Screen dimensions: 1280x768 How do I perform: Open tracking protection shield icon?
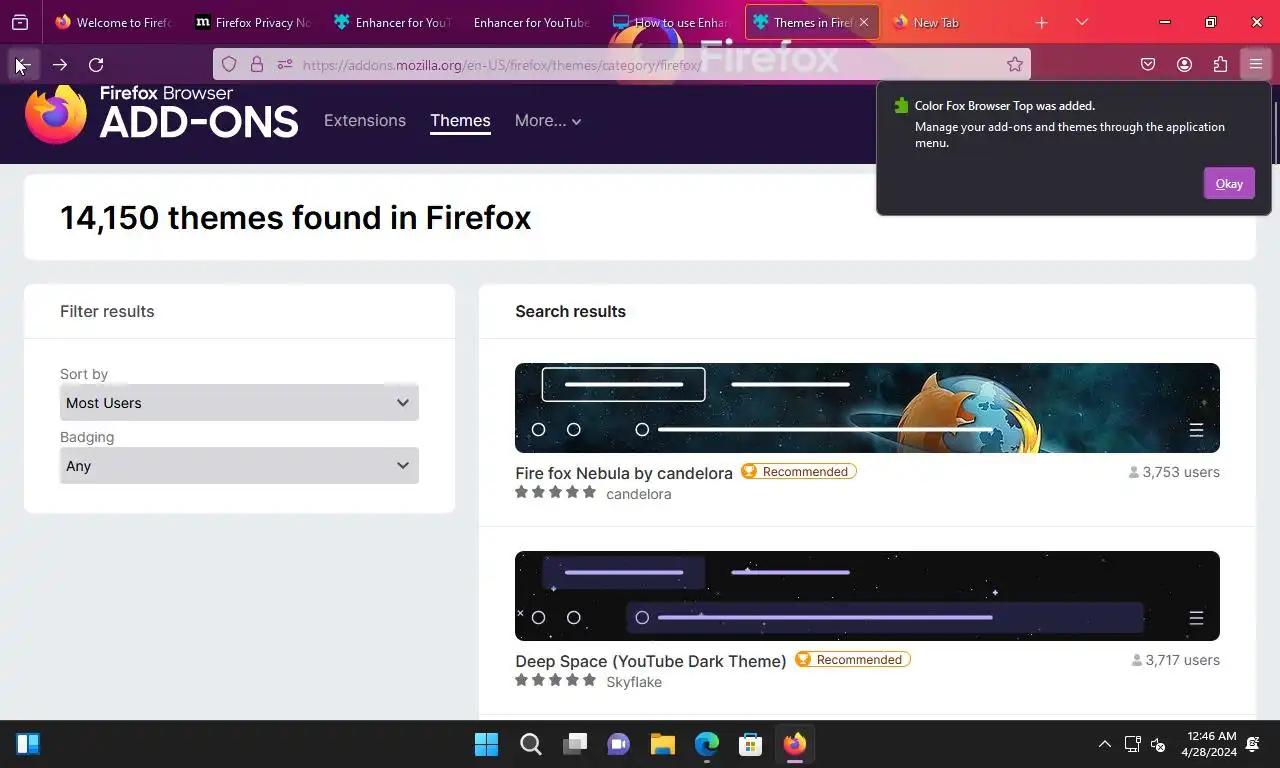coord(229,65)
